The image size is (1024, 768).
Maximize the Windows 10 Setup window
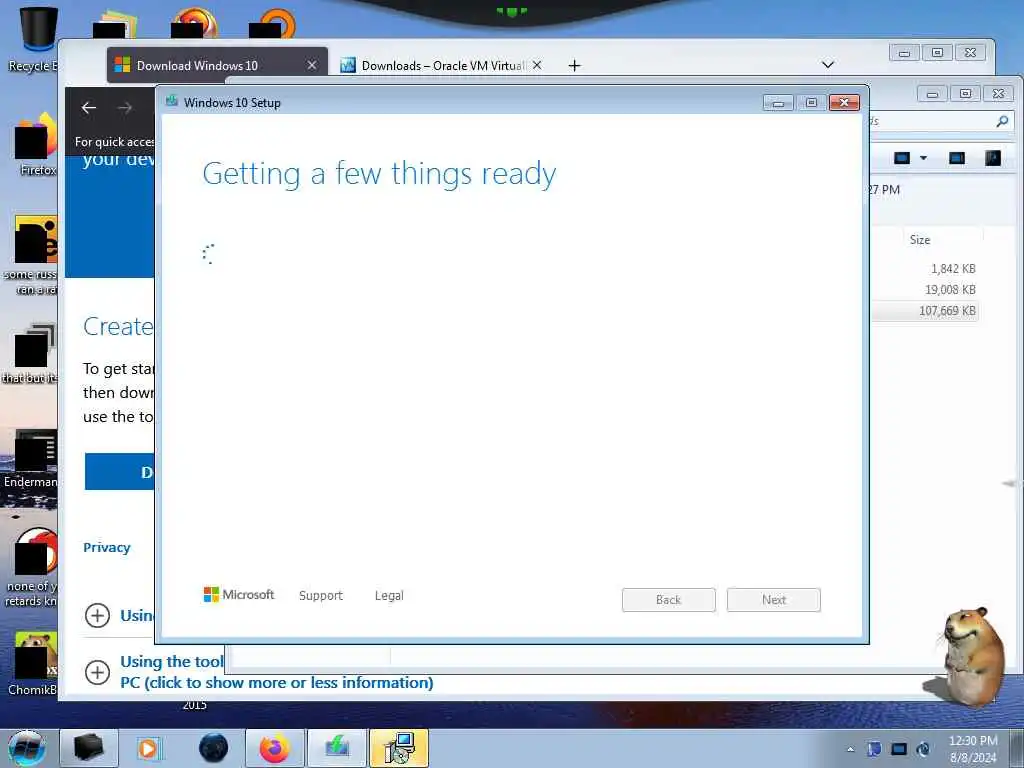coord(811,103)
